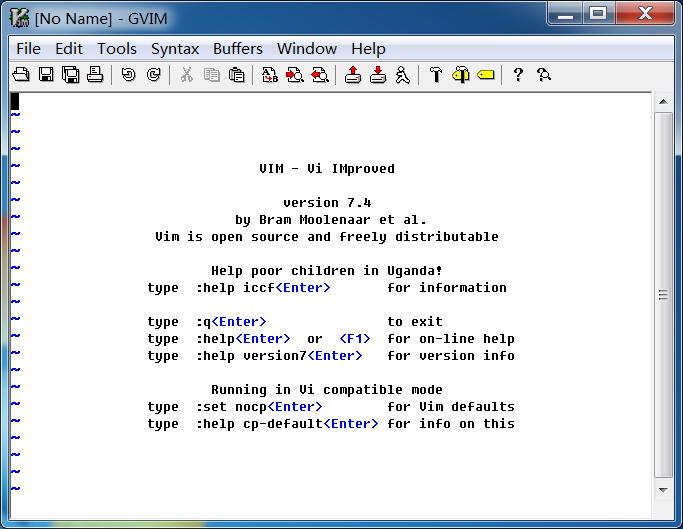The height and width of the screenshot is (529, 683).
Task: Print the buffer using the printer icon
Action: [95, 75]
